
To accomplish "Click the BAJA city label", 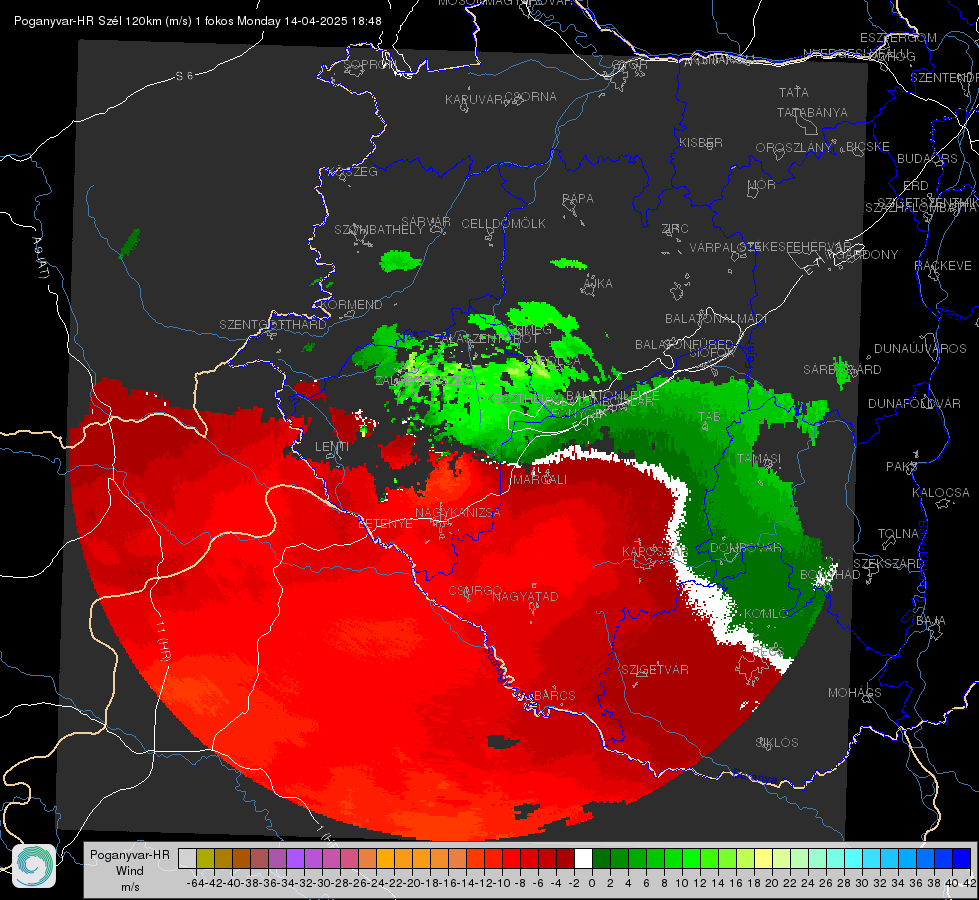I will pos(931,621).
